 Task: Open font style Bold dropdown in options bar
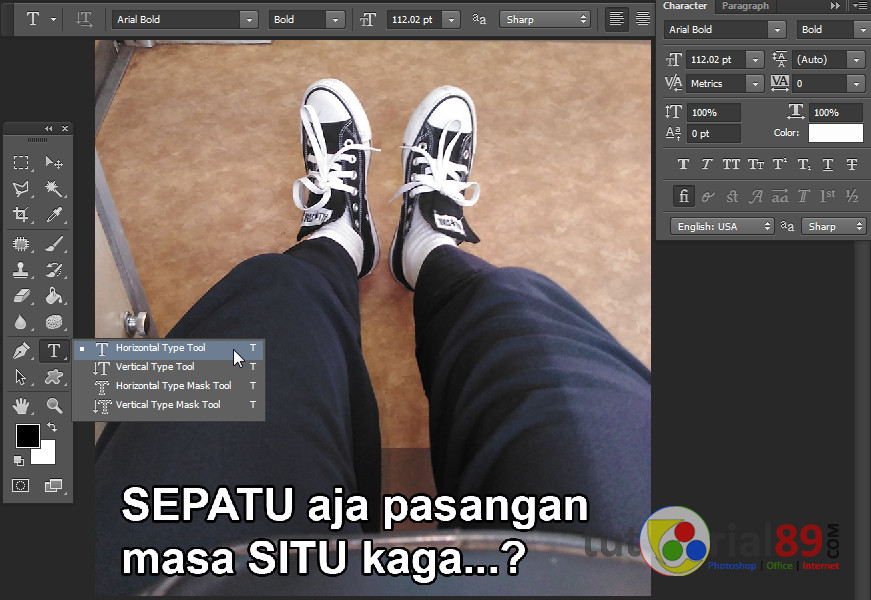point(336,19)
